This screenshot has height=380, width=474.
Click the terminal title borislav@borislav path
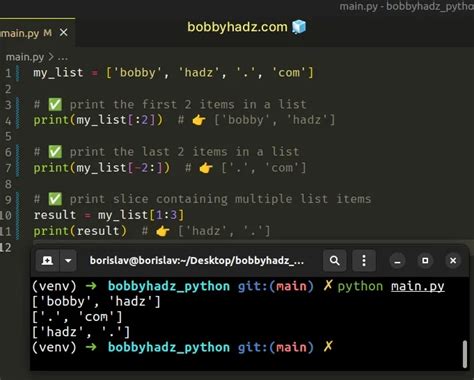point(197,260)
